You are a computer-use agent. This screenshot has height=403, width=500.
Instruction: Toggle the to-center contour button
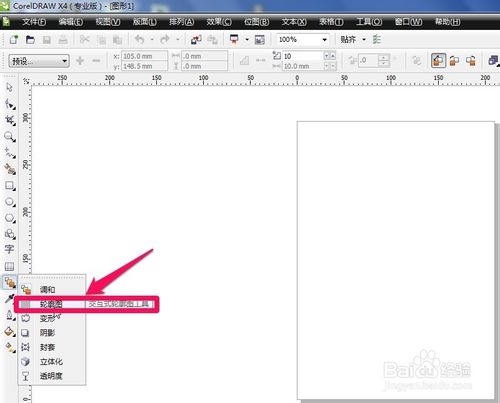click(438, 61)
